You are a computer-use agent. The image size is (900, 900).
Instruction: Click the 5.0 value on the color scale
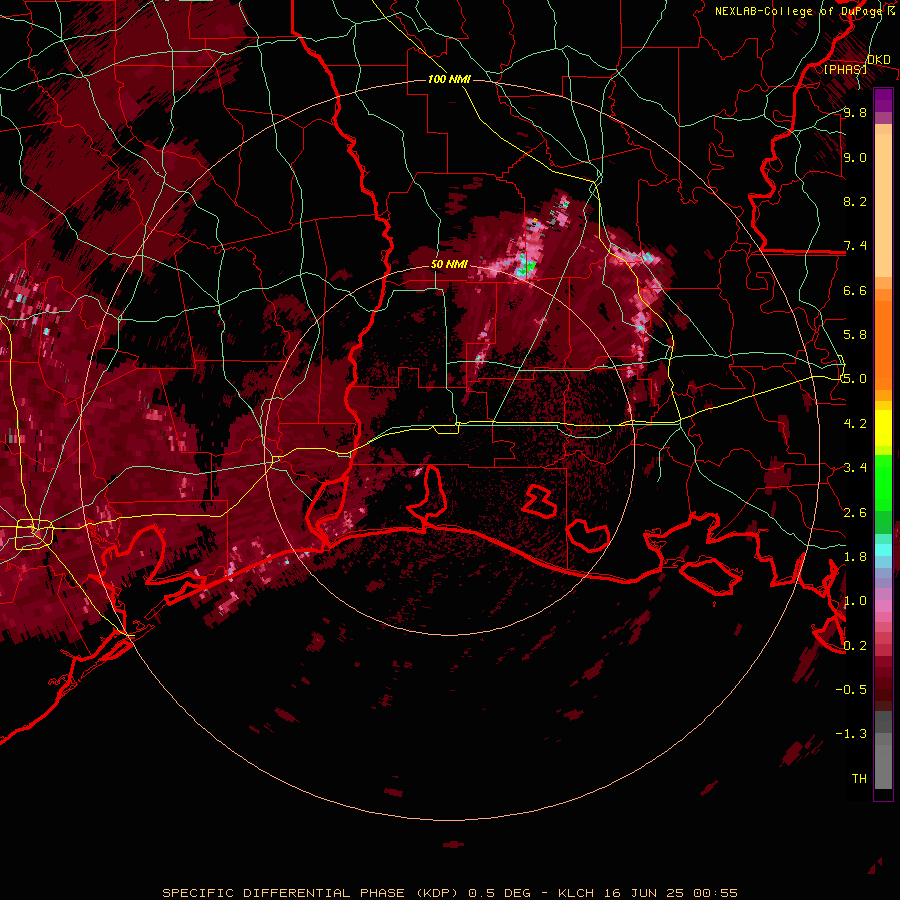(855, 379)
